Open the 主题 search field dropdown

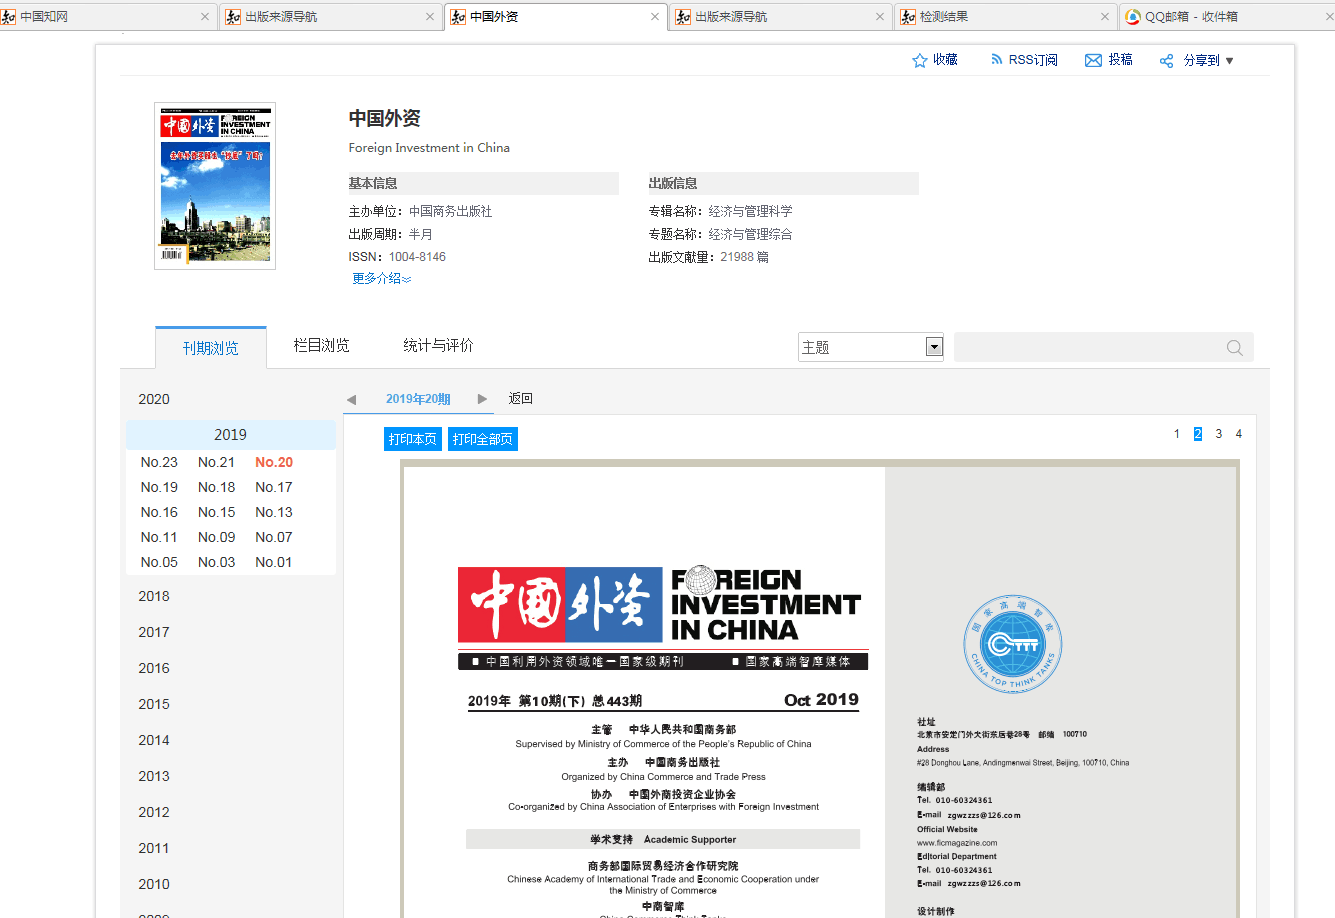pyautogui.click(x=934, y=347)
